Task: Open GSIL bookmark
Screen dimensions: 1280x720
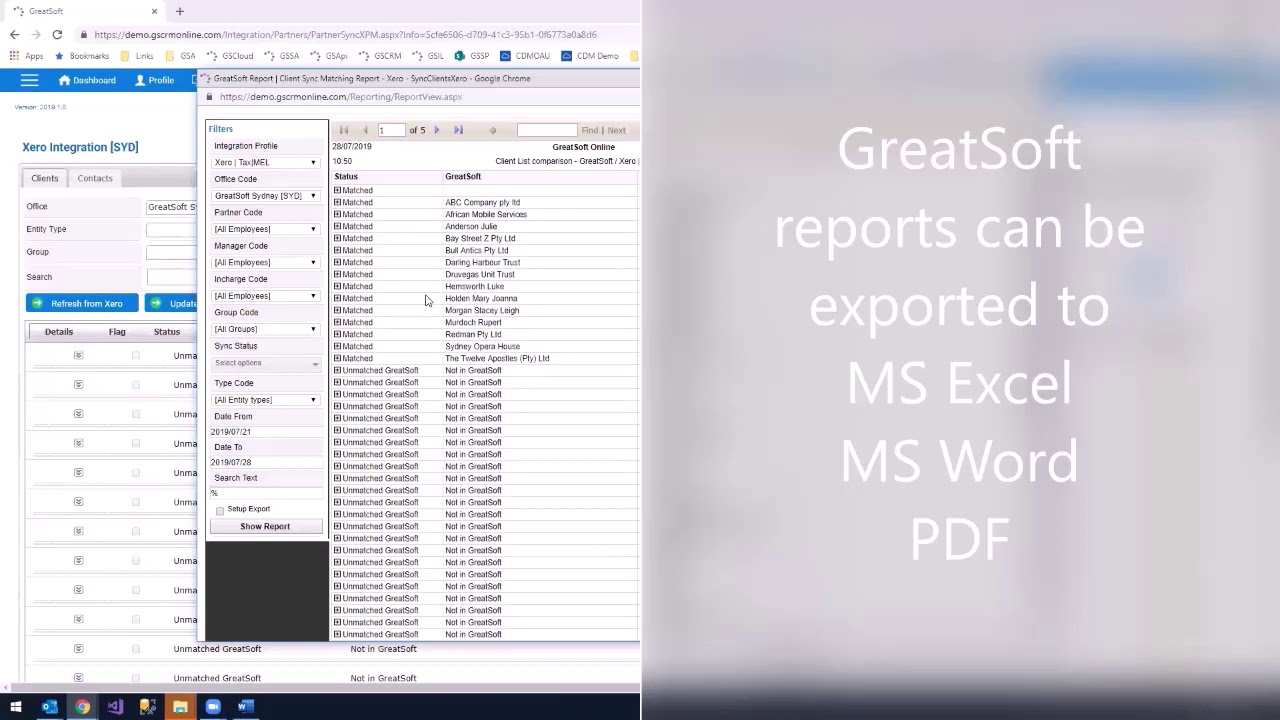Action: [428, 56]
